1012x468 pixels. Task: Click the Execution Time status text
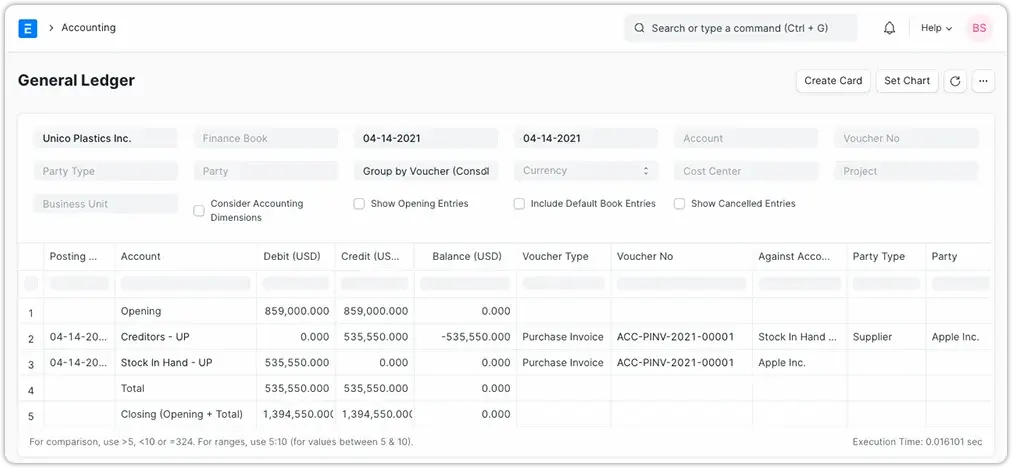(x=917, y=442)
